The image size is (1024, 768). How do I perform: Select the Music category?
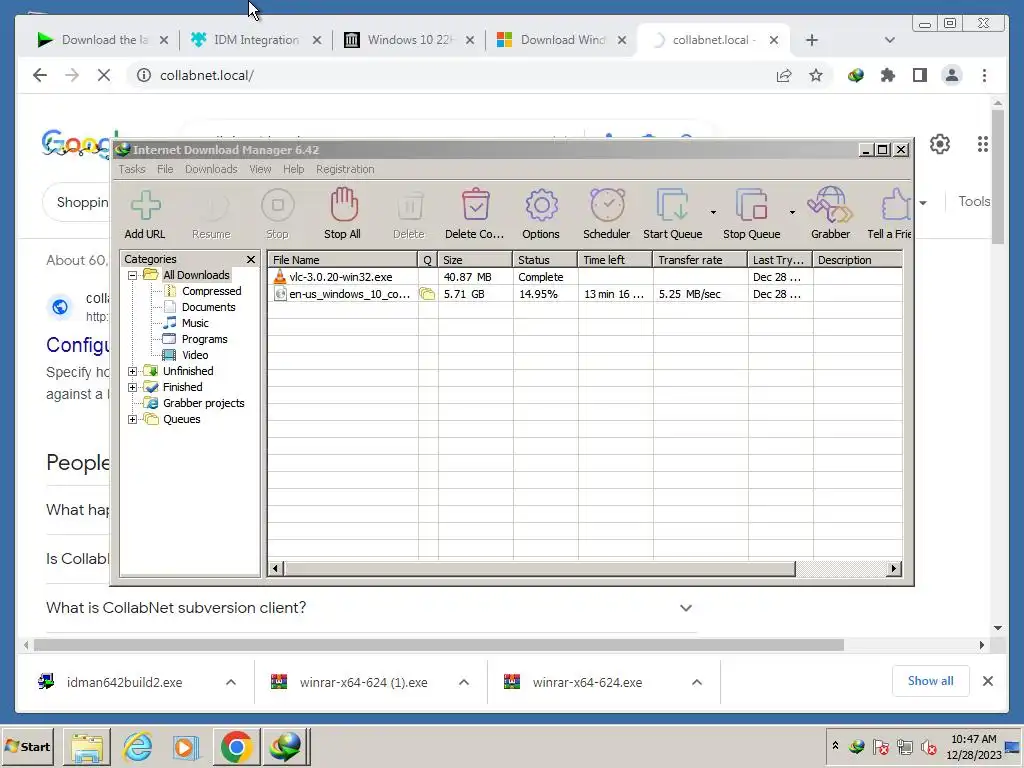[x=195, y=323]
